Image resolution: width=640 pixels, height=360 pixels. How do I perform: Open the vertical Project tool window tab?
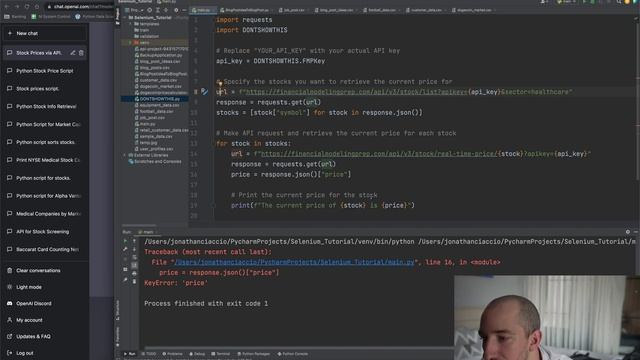pyautogui.click(x=118, y=16)
